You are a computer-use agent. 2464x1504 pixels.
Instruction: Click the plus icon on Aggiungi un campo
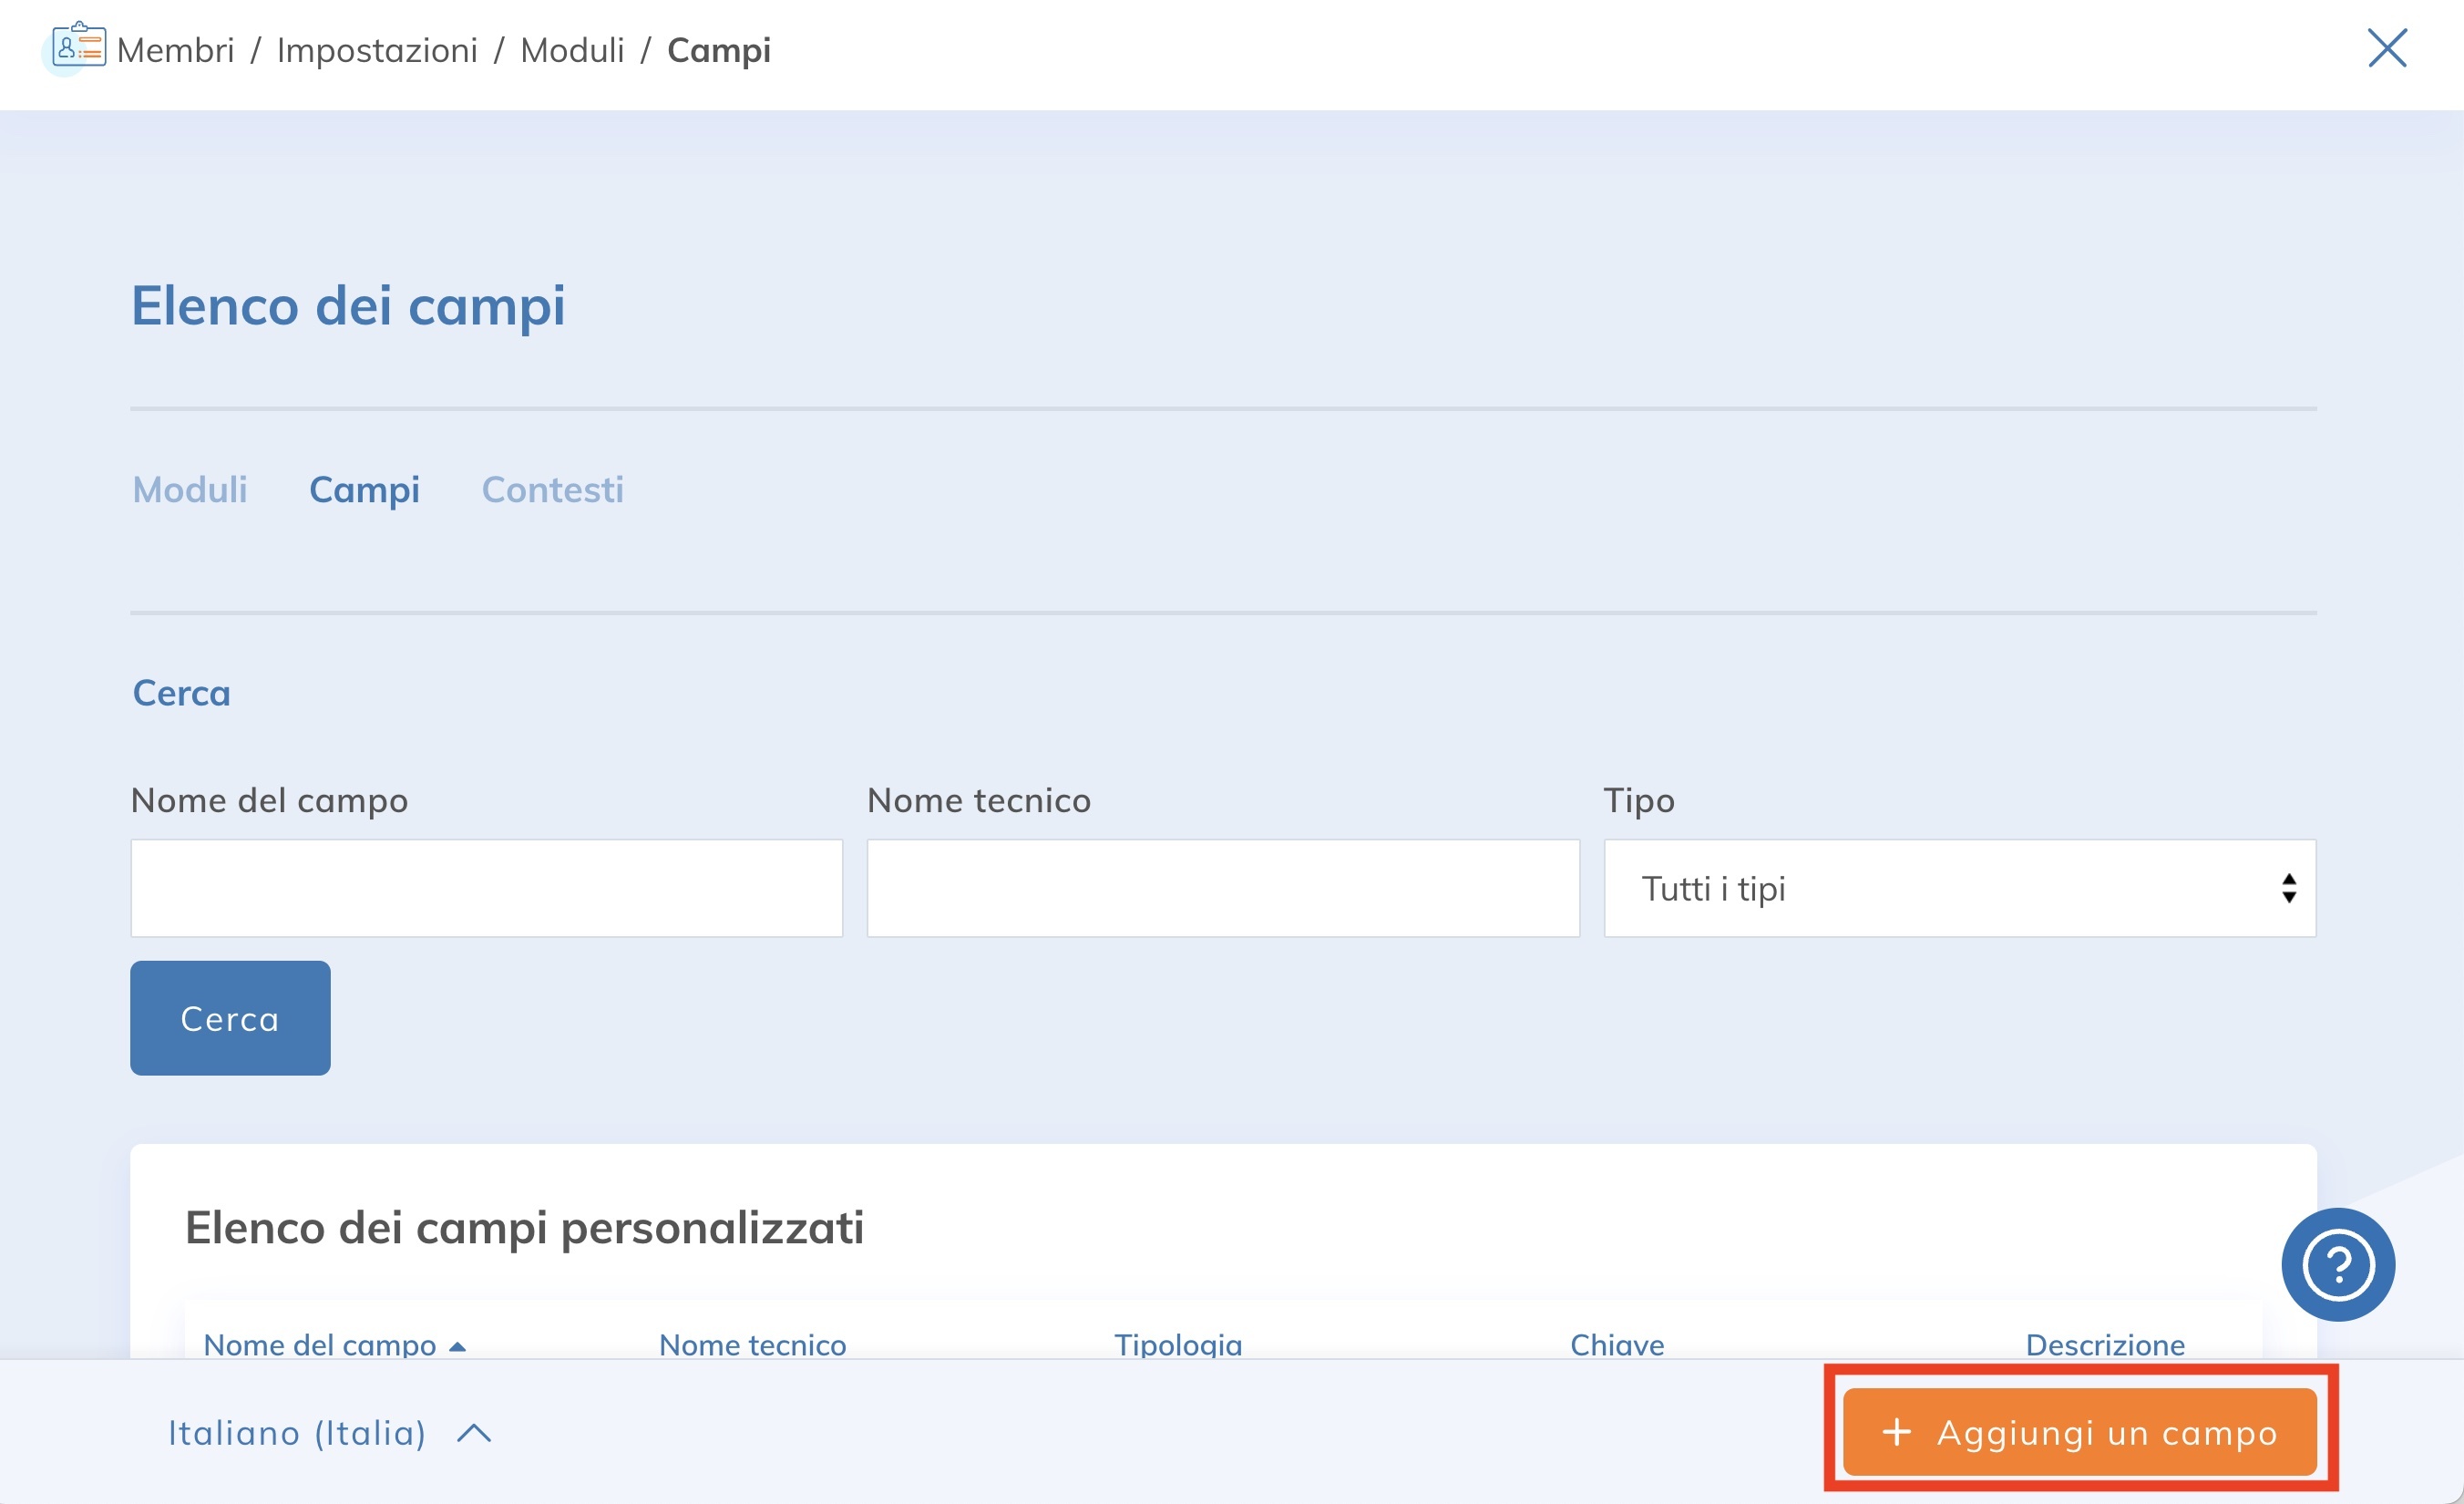tap(1896, 1432)
